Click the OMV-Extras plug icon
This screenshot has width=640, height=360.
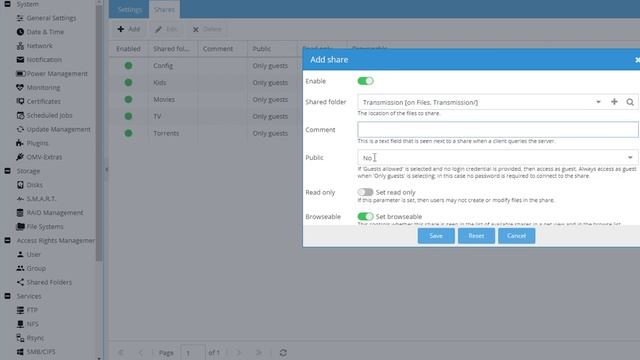click(x=20, y=157)
